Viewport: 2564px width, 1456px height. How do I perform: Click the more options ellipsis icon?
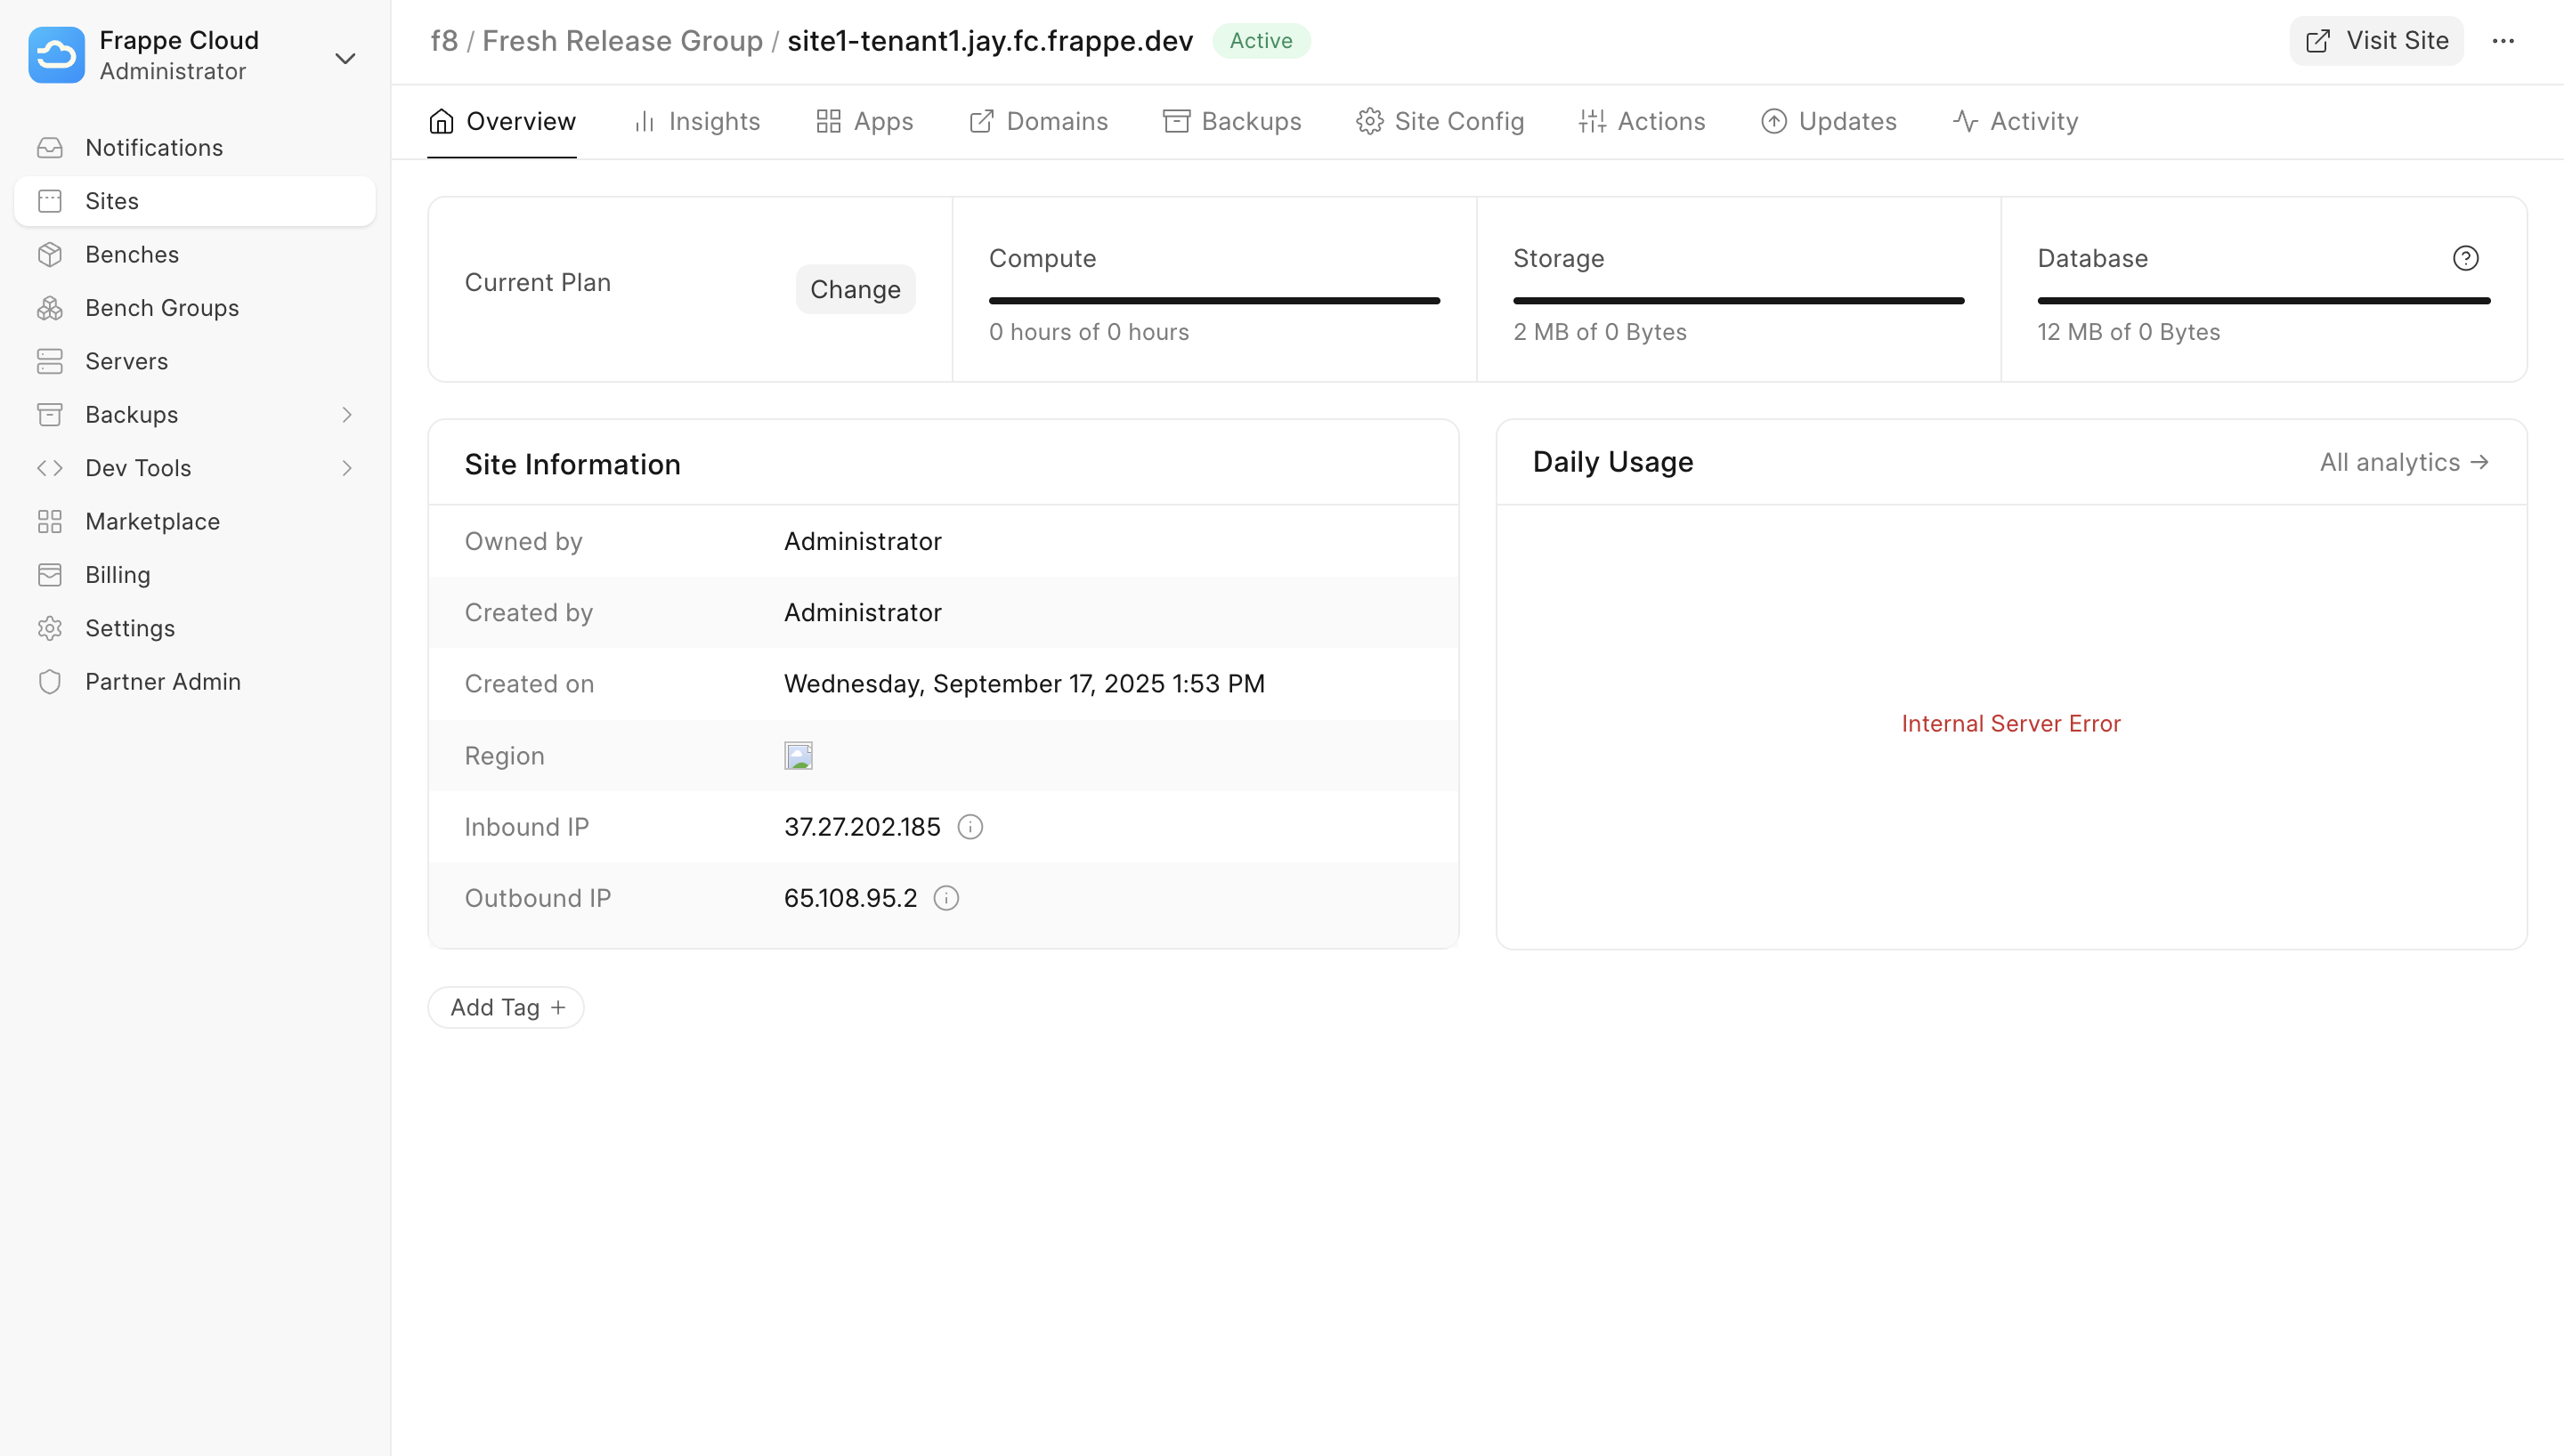tap(2504, 41)
